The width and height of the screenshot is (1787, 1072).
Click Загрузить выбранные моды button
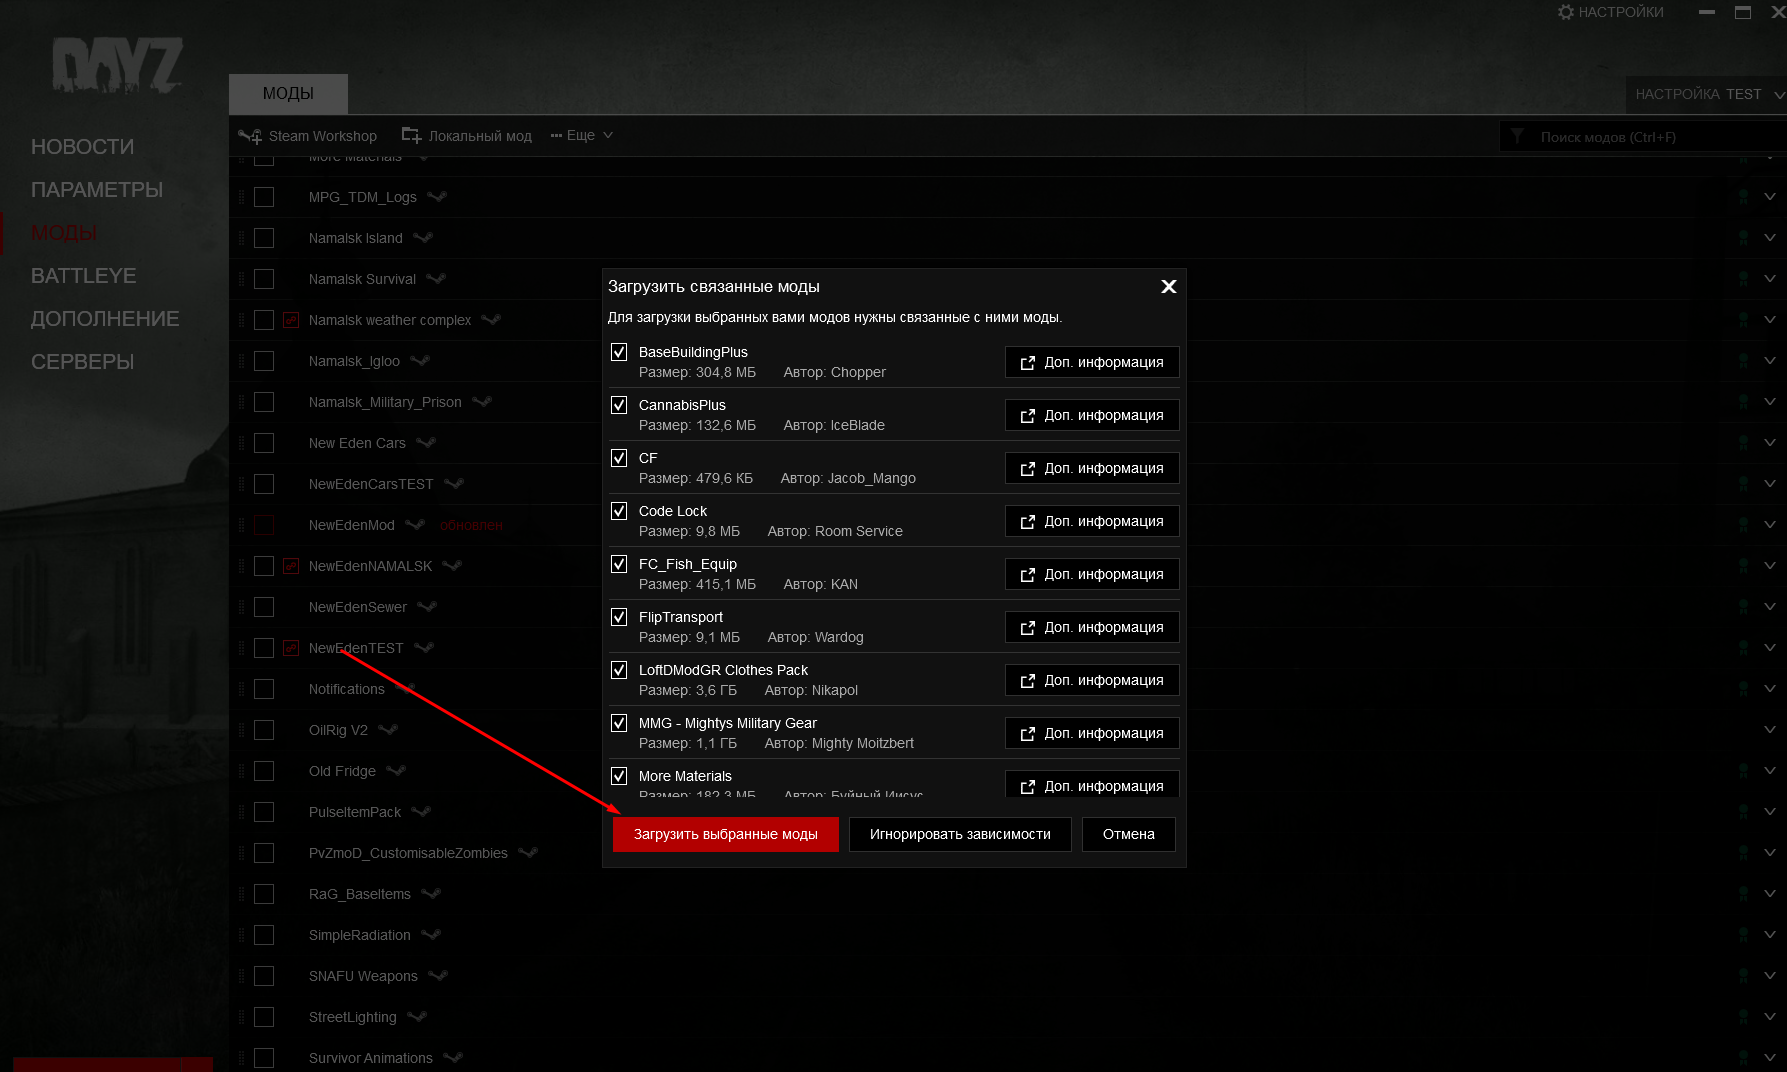click(726, 834)
